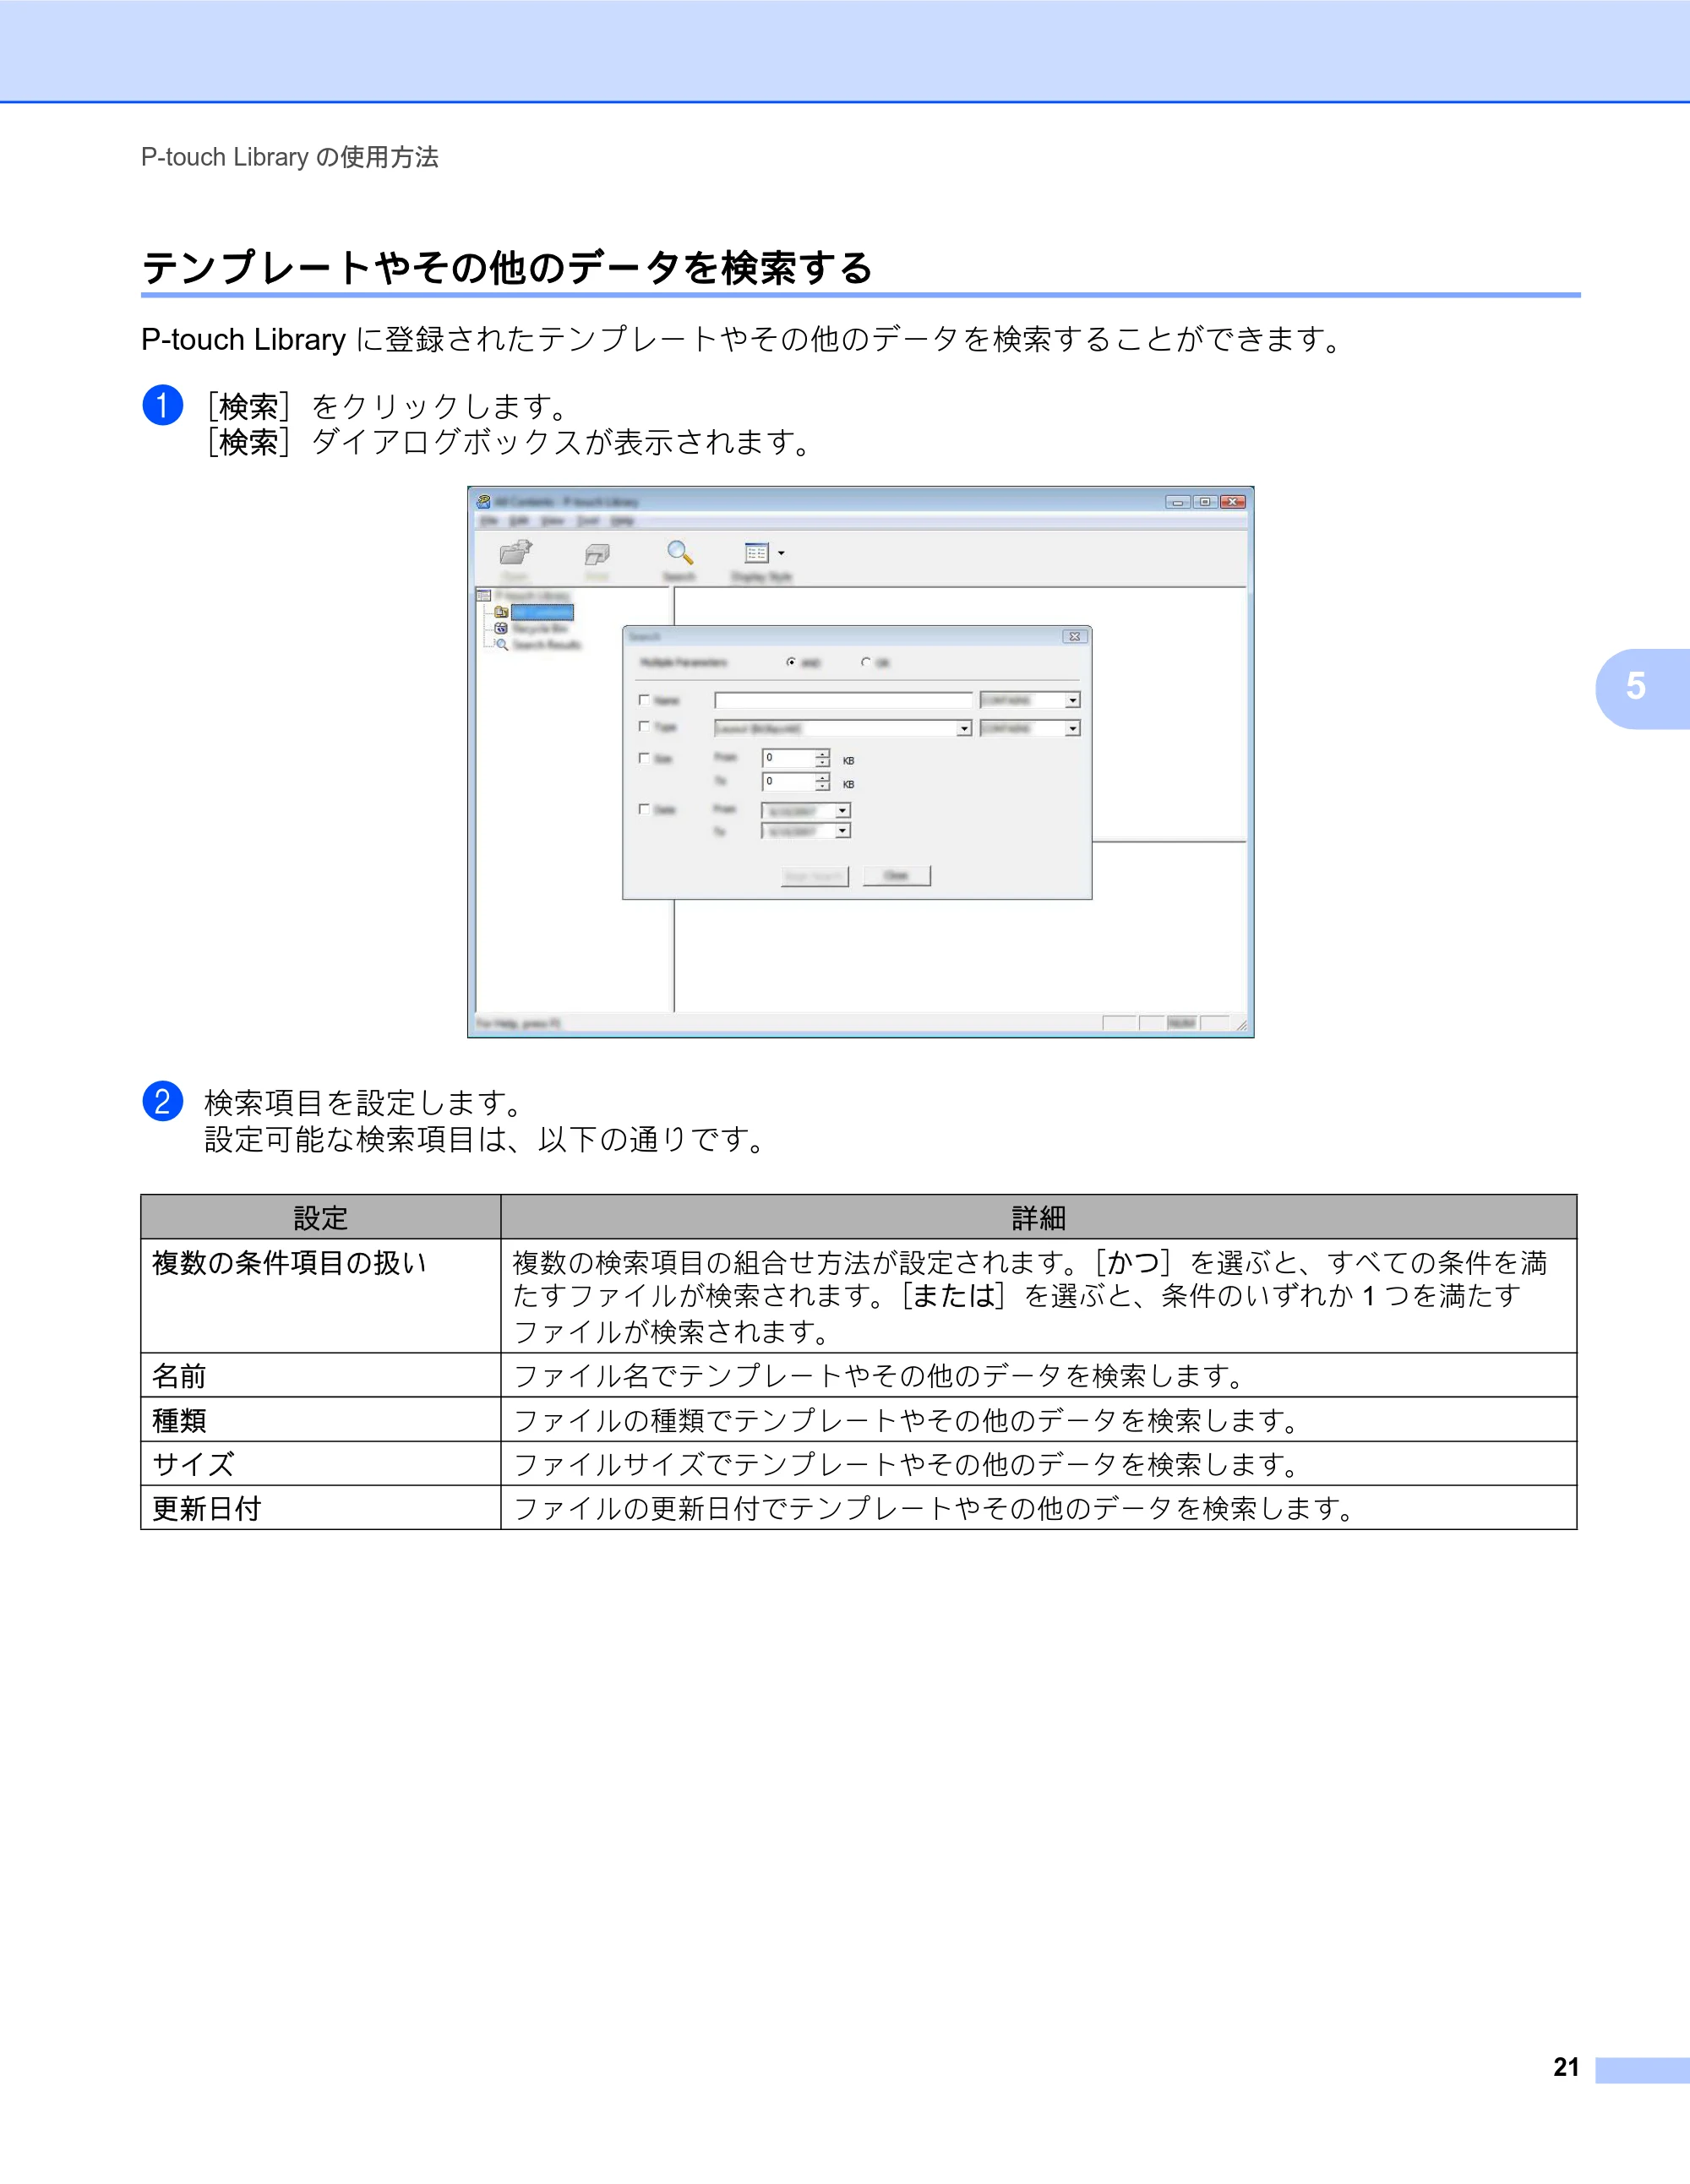Click the Print toolbar icon
Viewport: 1690px width, 2184px height.
tap(597, 554)
